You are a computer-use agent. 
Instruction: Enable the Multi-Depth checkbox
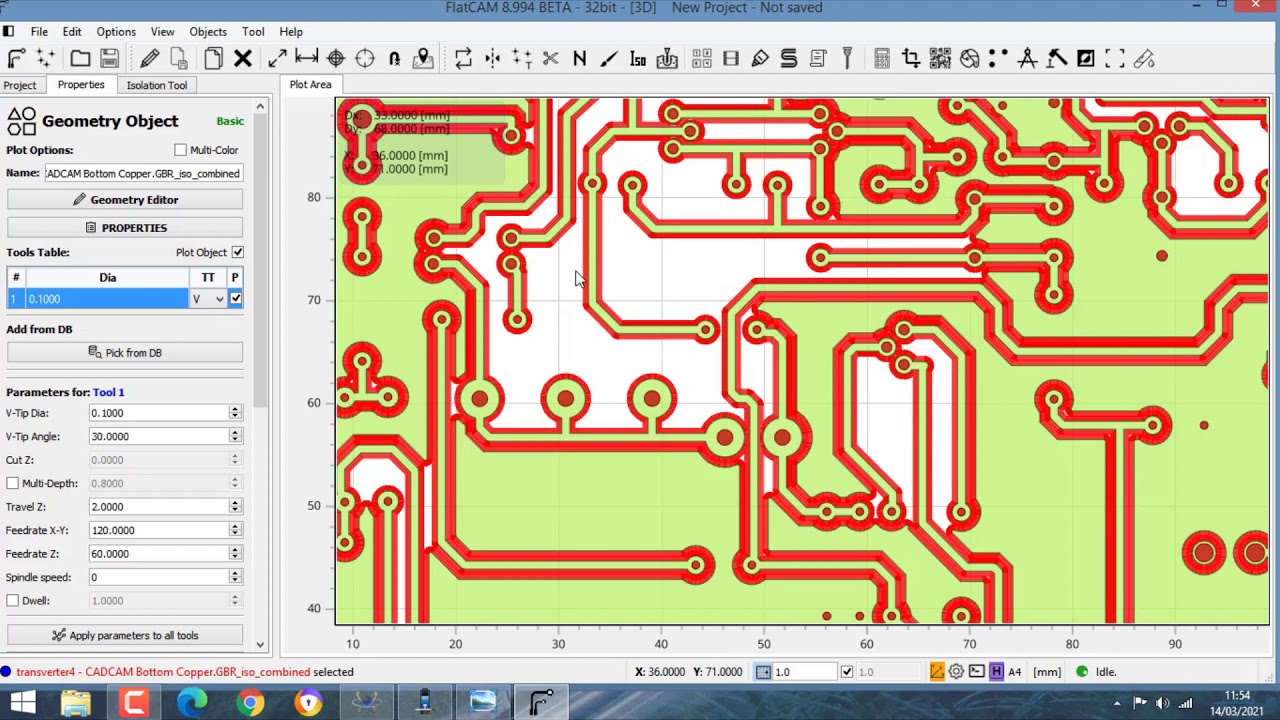point(13,483)
